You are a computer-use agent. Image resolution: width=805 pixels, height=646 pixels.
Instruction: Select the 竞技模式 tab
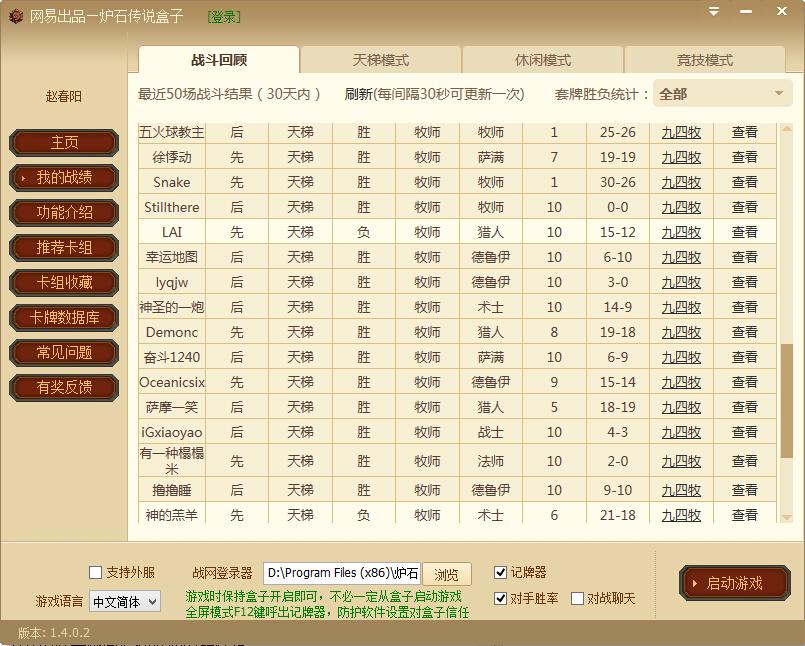tap(704, 60)
